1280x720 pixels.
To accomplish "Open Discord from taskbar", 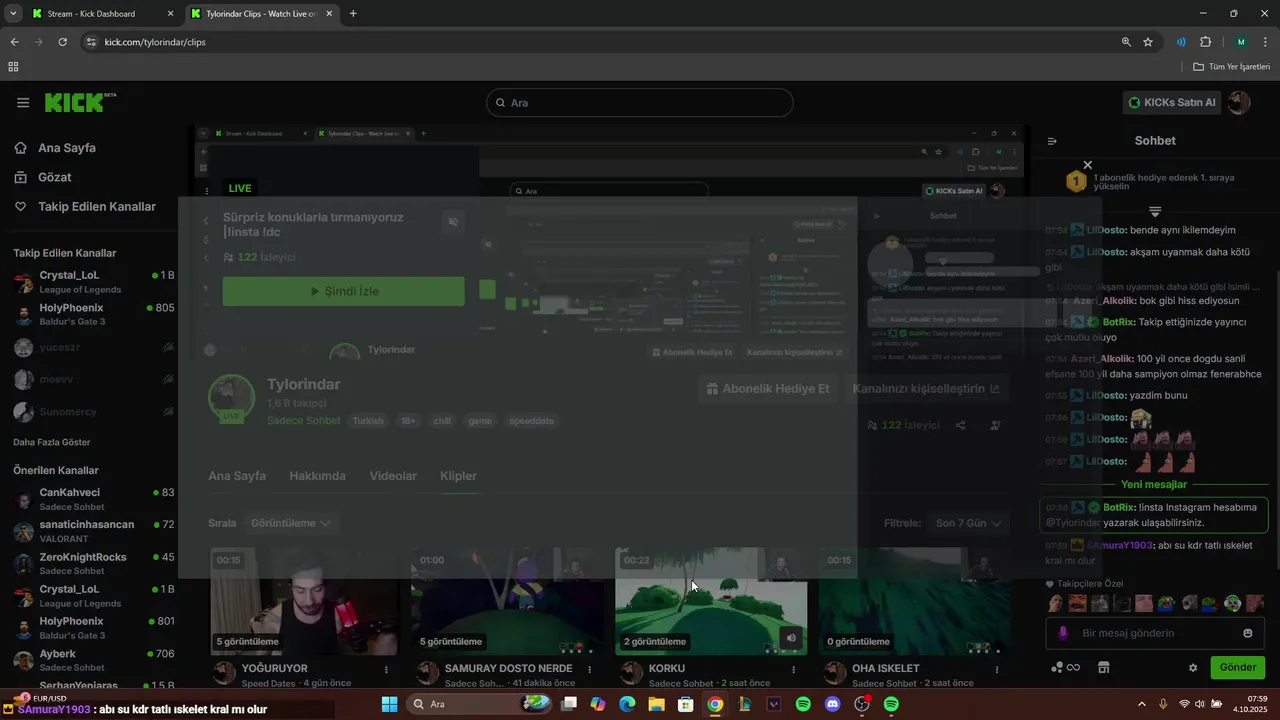I will tap(832, 704).
